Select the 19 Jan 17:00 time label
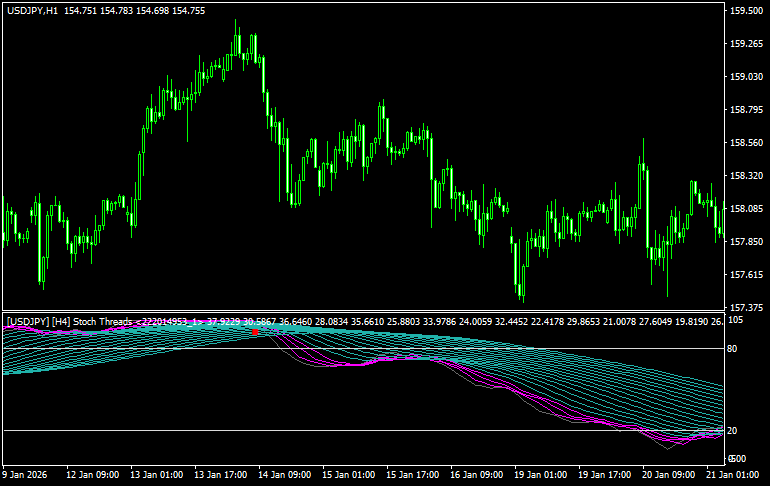 pyautogui.click(x=602, y=475)
